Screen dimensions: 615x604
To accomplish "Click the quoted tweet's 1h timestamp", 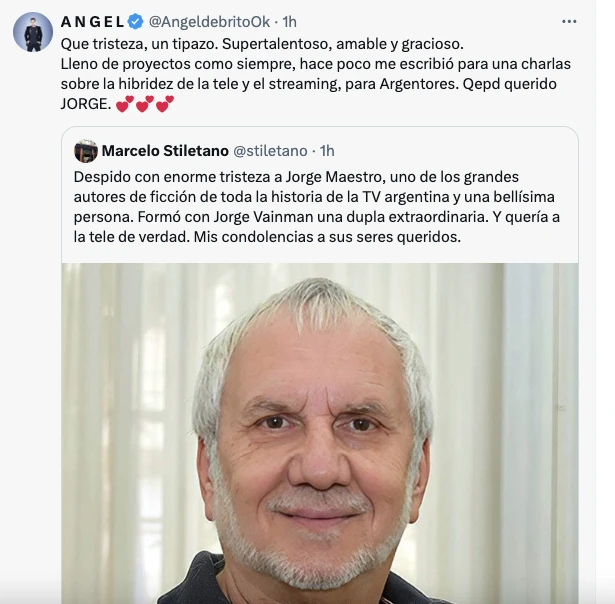I will 327,151.
